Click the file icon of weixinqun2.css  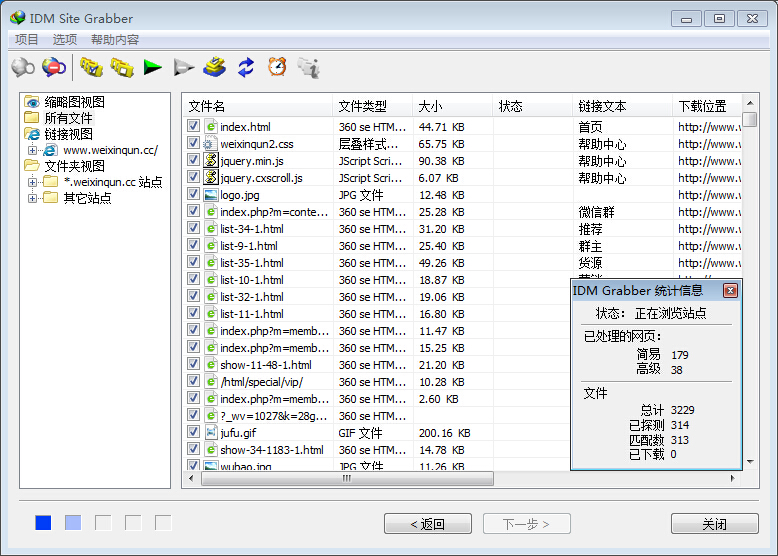pos(210,144)
